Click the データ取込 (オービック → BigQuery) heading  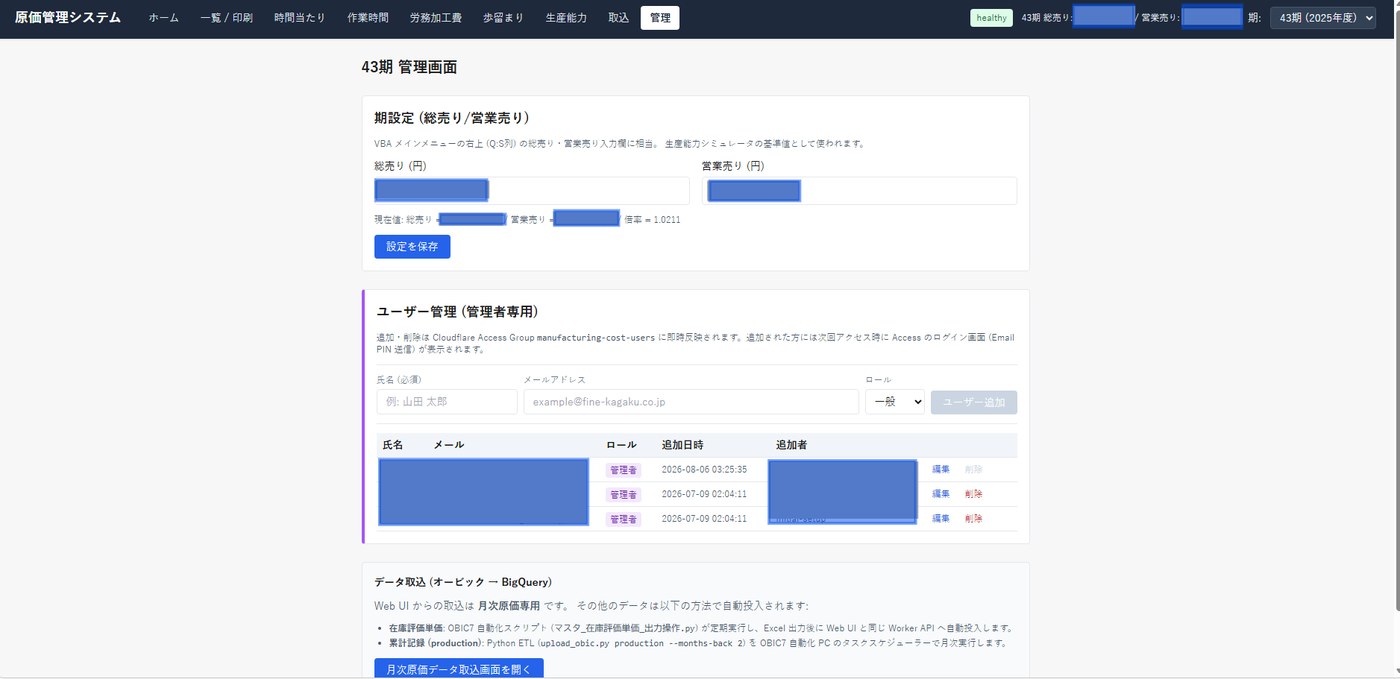point(463,582)
